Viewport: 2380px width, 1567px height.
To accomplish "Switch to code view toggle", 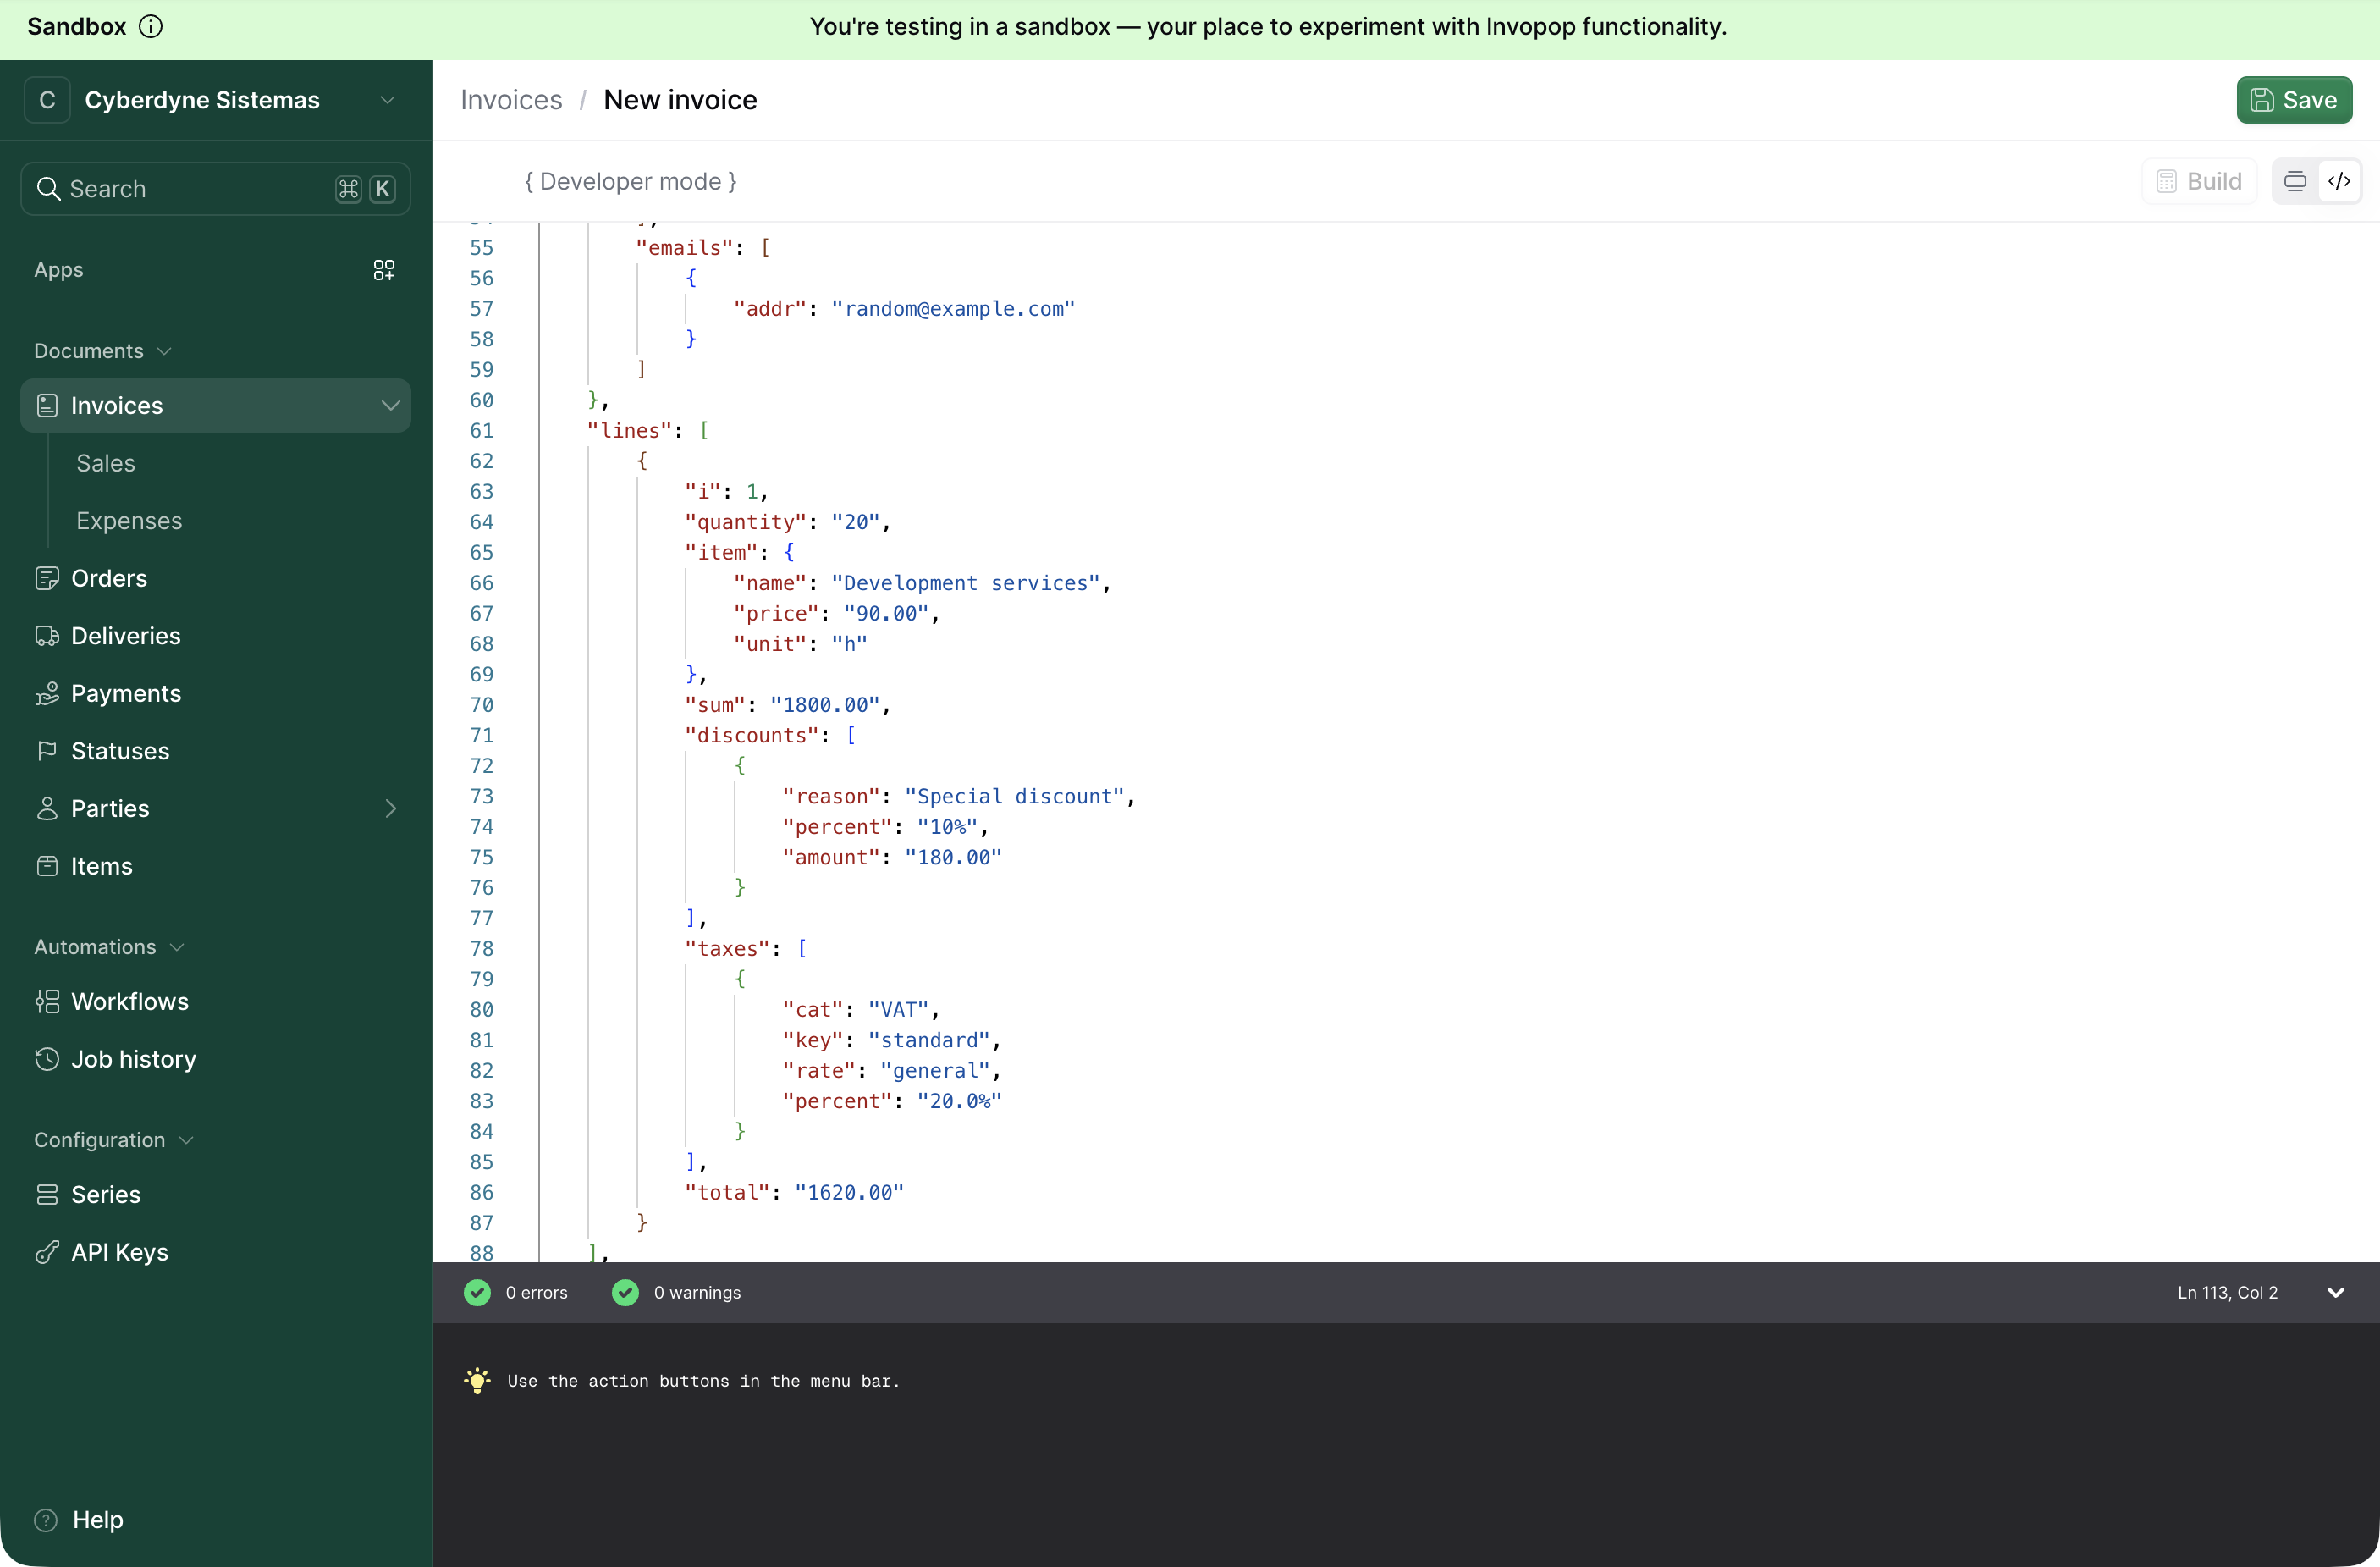I will point(2339,181).
